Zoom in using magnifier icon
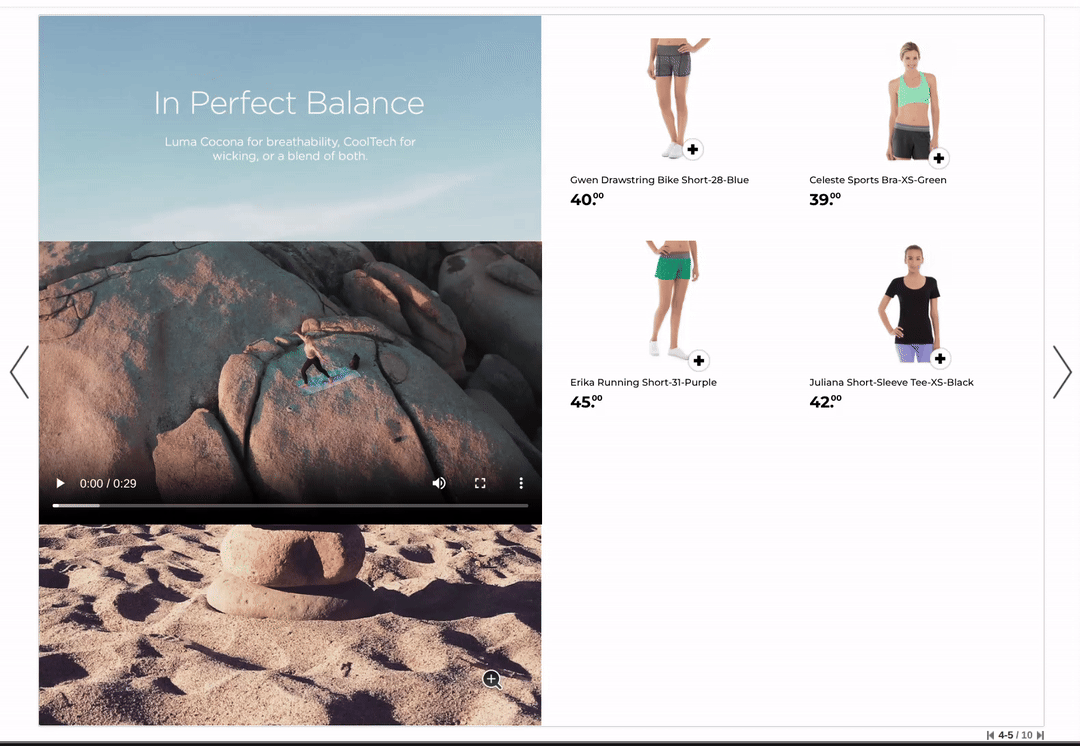The width and height of the screenshot is (1080, 746). [492, 680]
